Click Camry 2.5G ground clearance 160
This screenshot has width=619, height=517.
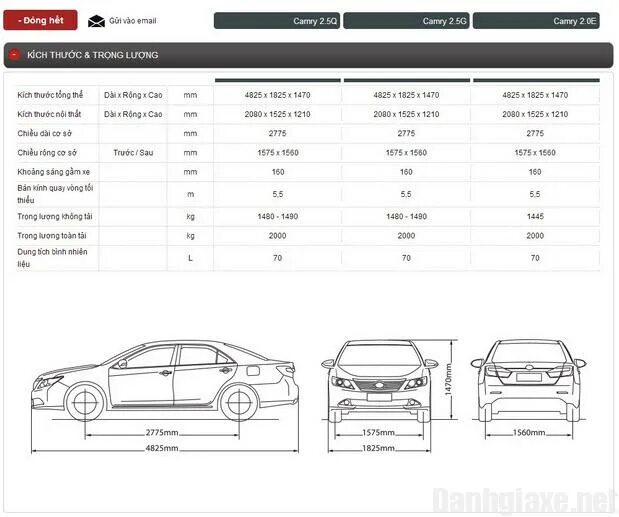[x=406, y=172]
